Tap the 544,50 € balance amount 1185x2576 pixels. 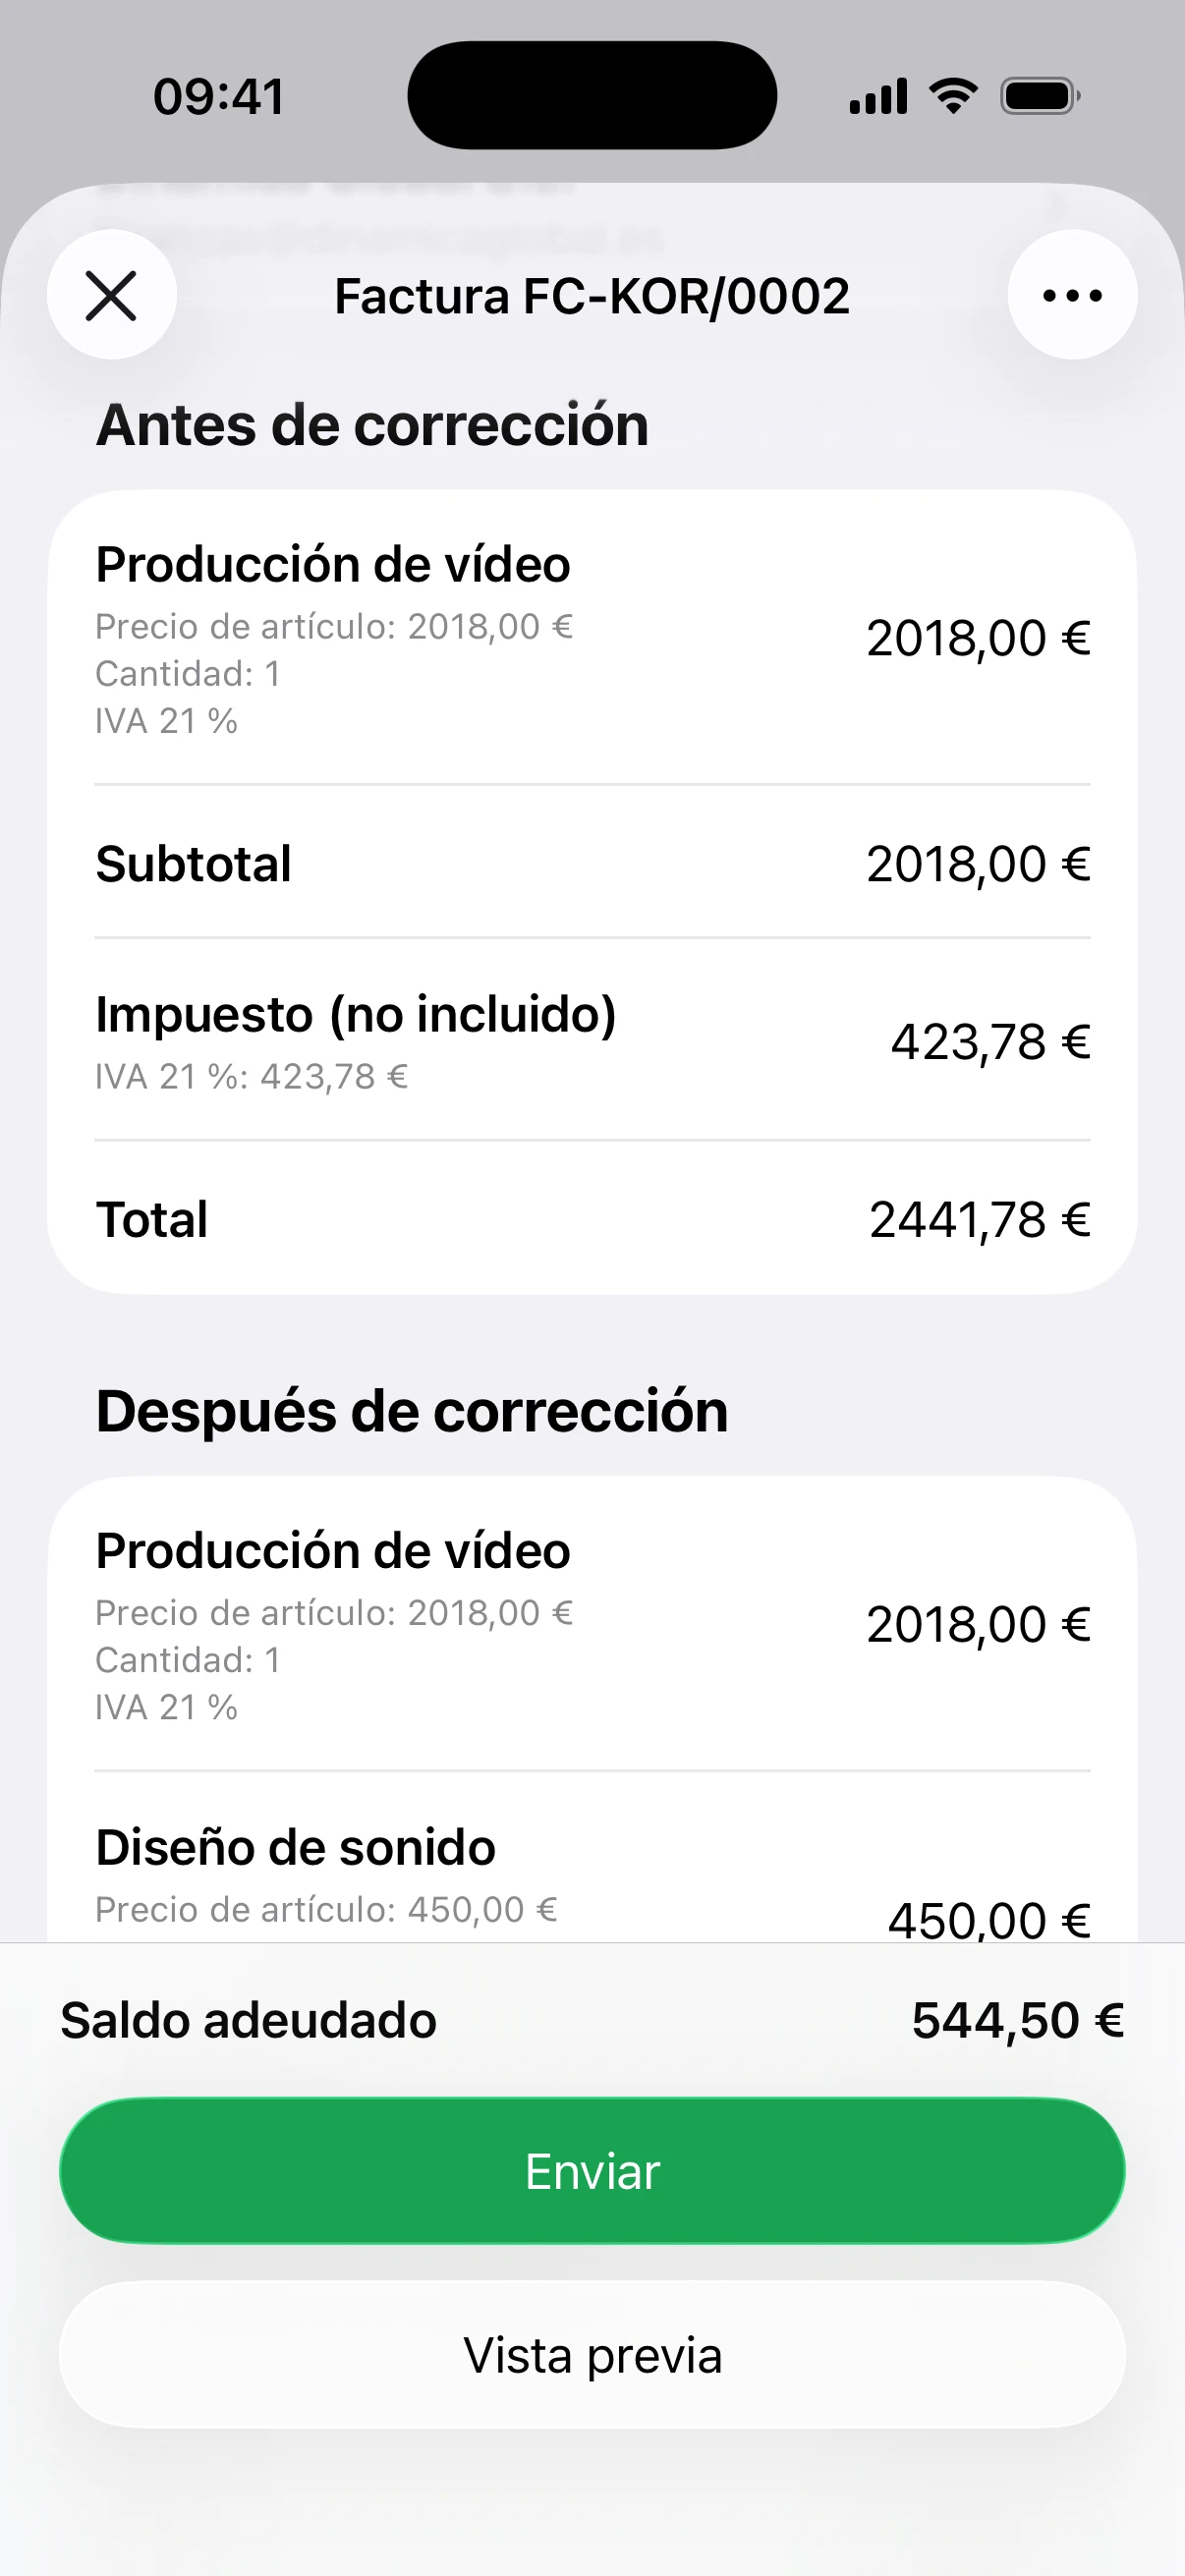[1017, 2020]
